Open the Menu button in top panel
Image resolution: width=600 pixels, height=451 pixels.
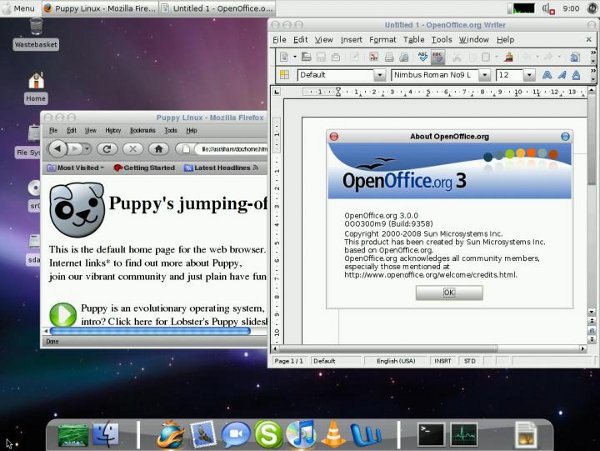[x=18, y=8]
